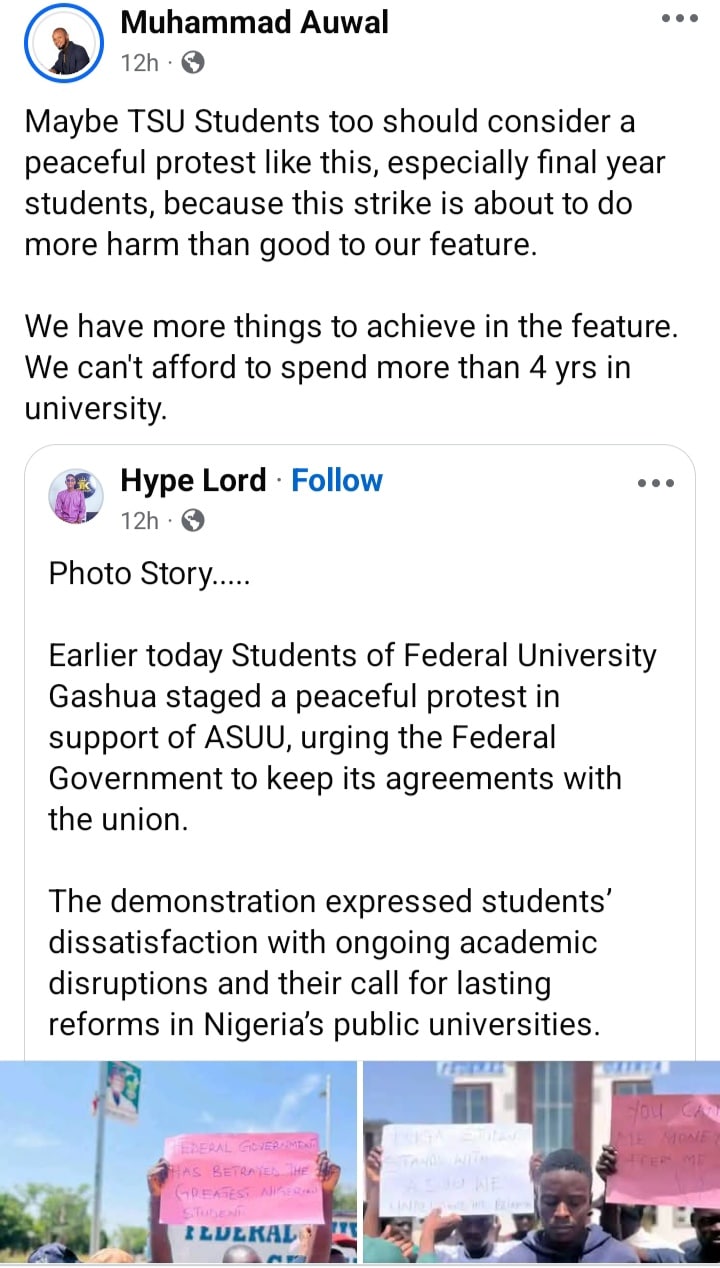Tap the red placard in right photo
720x1268 pixels.
tap(663, 1150)
